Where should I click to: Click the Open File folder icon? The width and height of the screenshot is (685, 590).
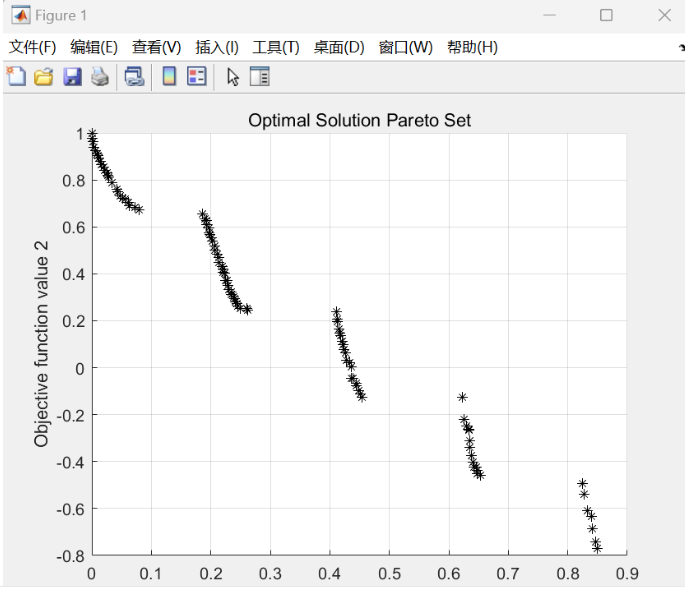pyautogui.click(x=44, y=77)
